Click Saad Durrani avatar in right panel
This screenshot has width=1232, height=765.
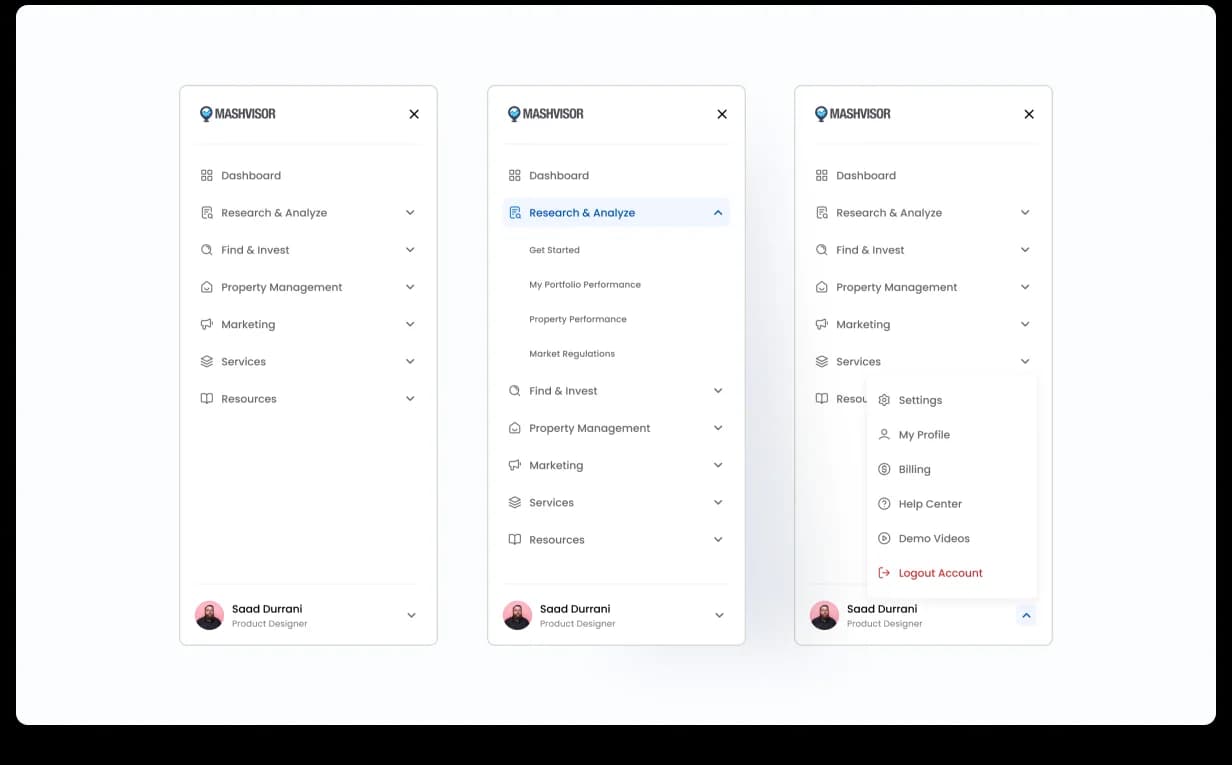[x=824, y=615]
